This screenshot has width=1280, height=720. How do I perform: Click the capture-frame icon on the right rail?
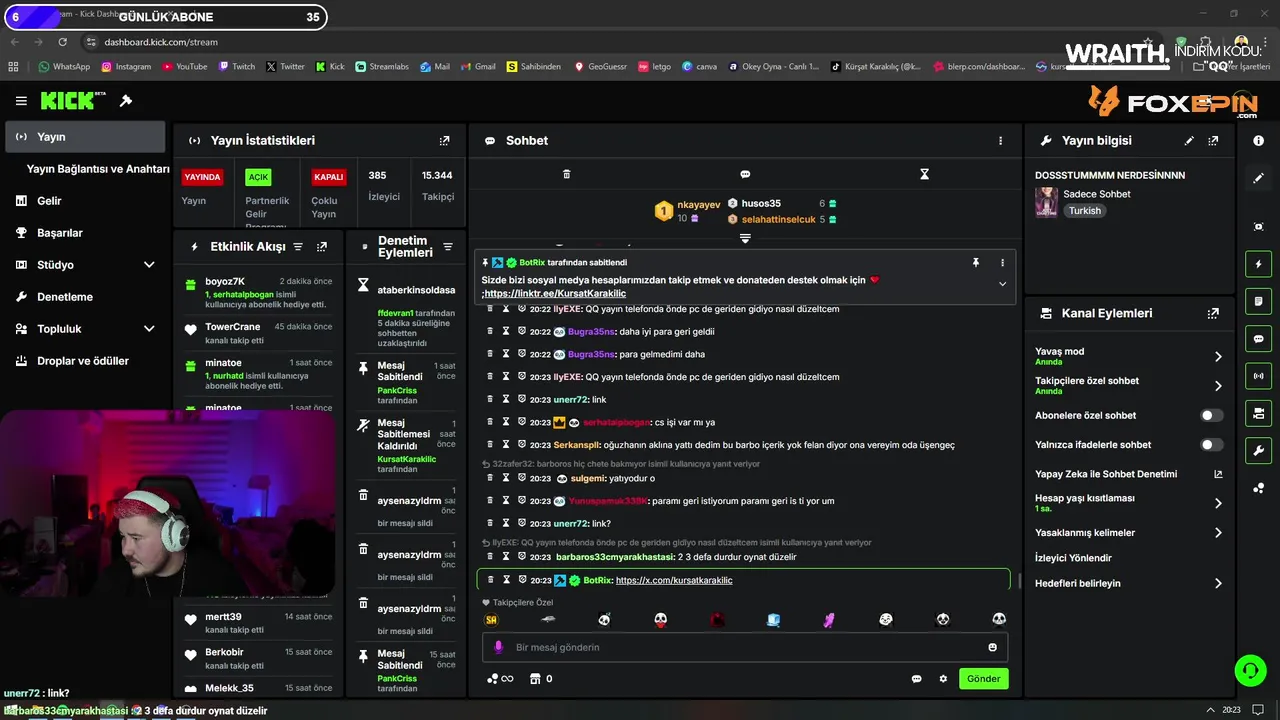(1258, 227)
